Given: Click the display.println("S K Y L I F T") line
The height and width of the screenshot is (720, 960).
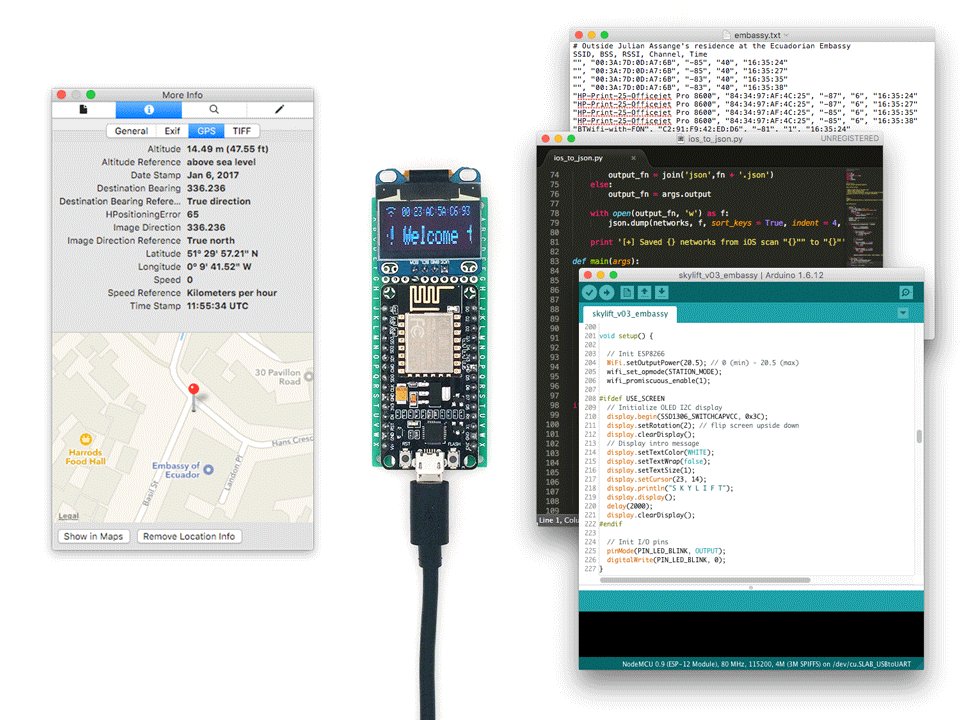Looking at the screenshot, I should 669,488.
